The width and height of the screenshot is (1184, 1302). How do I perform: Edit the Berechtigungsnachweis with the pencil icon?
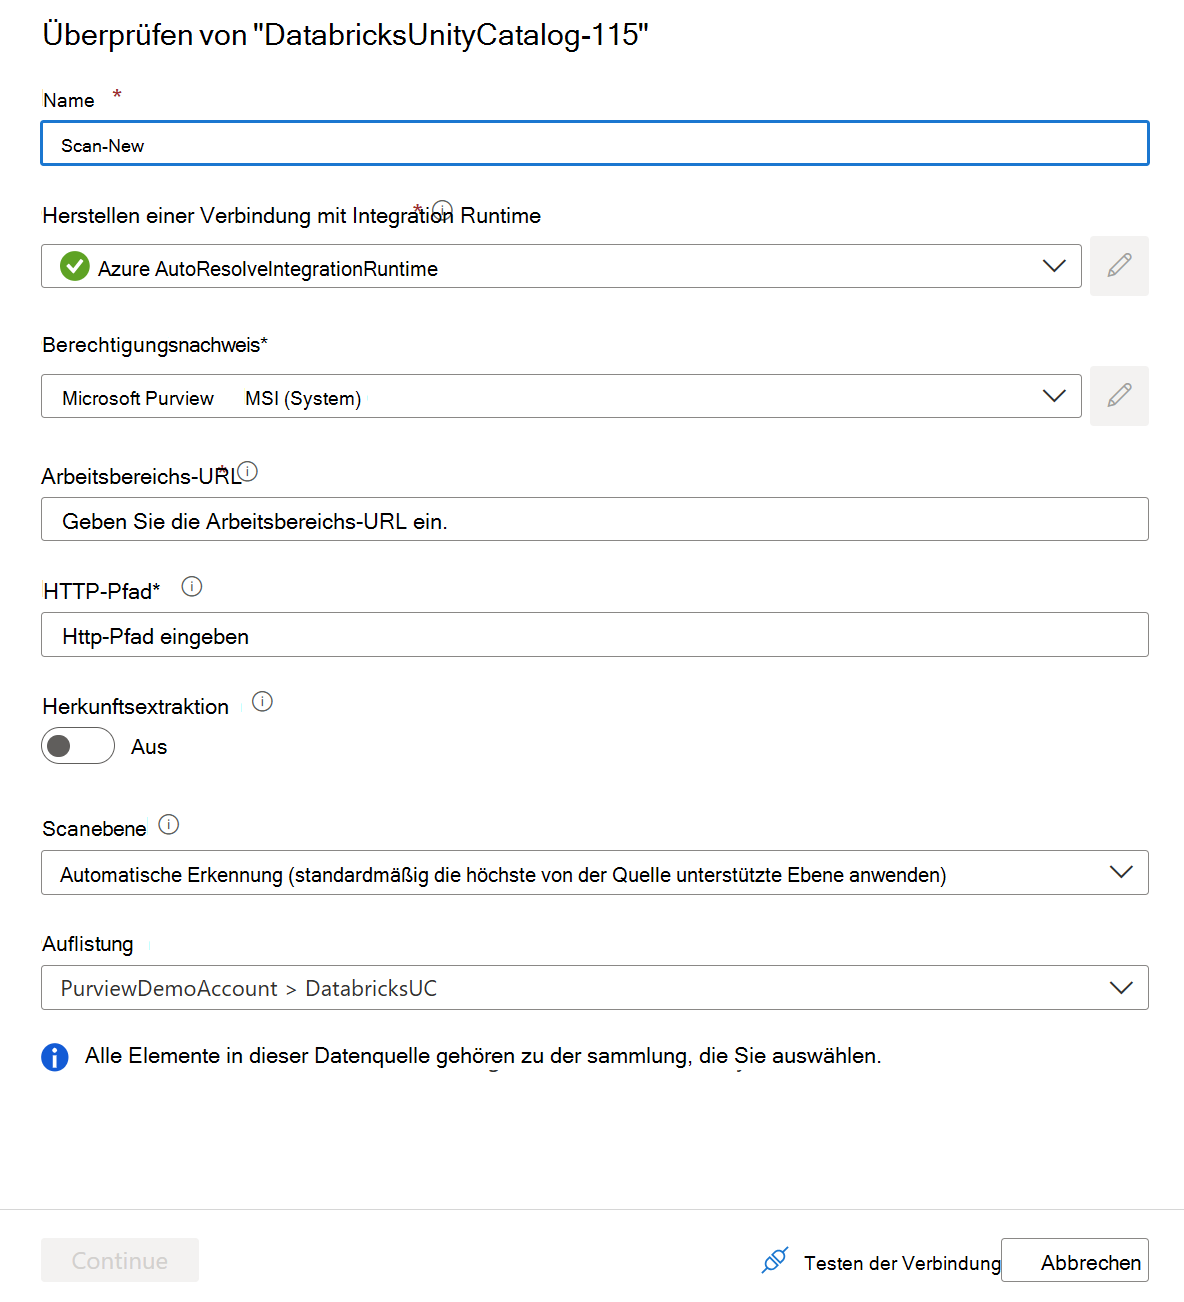coord(1119,396)
